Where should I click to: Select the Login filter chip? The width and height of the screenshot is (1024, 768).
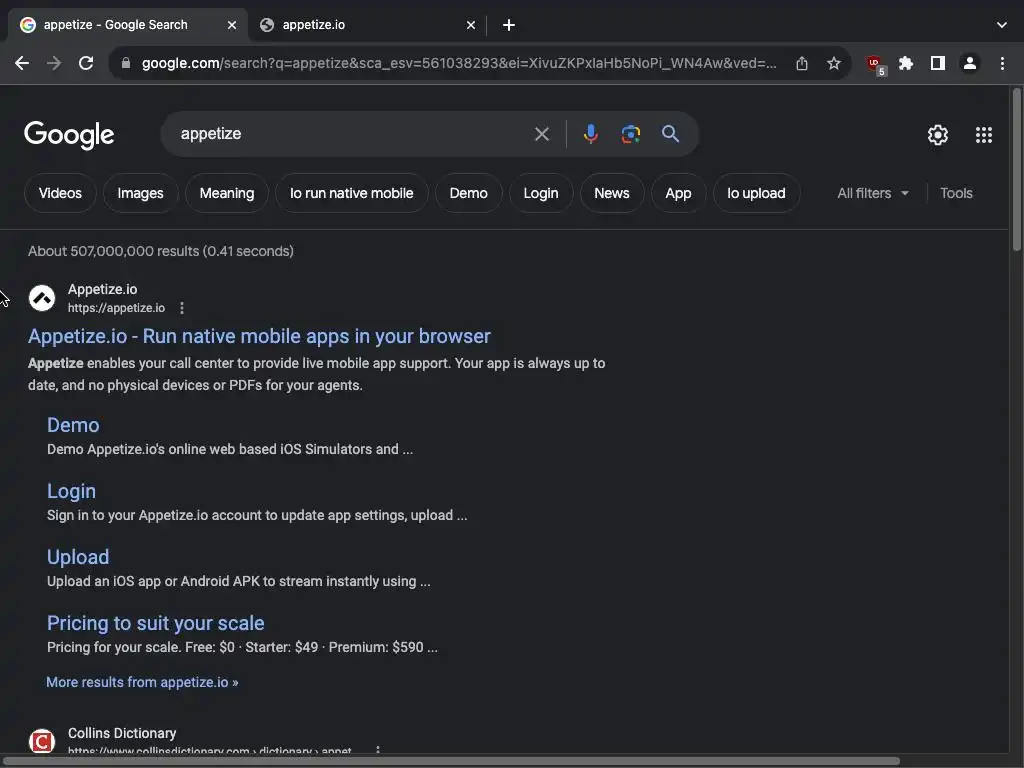pyautogui.click(x=541, y=193)
